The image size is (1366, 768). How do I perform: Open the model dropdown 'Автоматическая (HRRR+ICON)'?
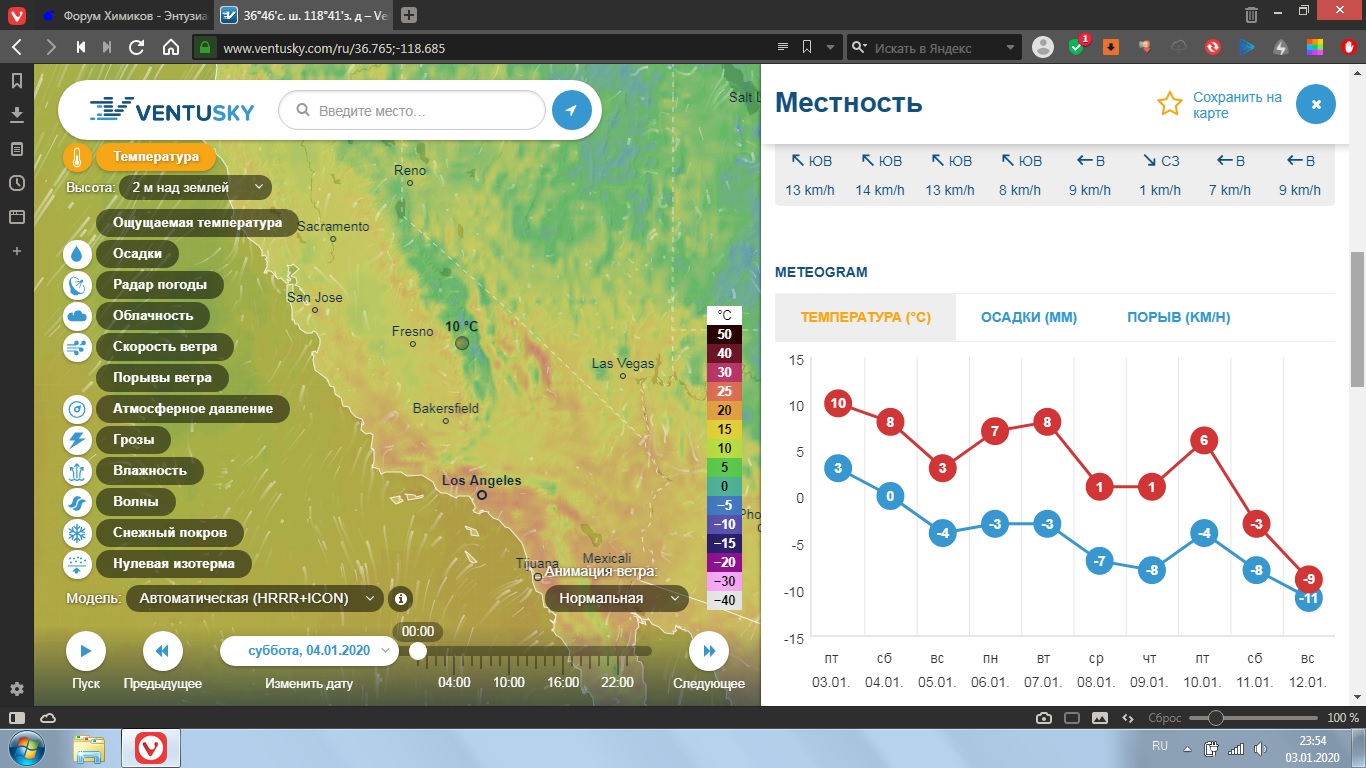click(x=255, y=599)
